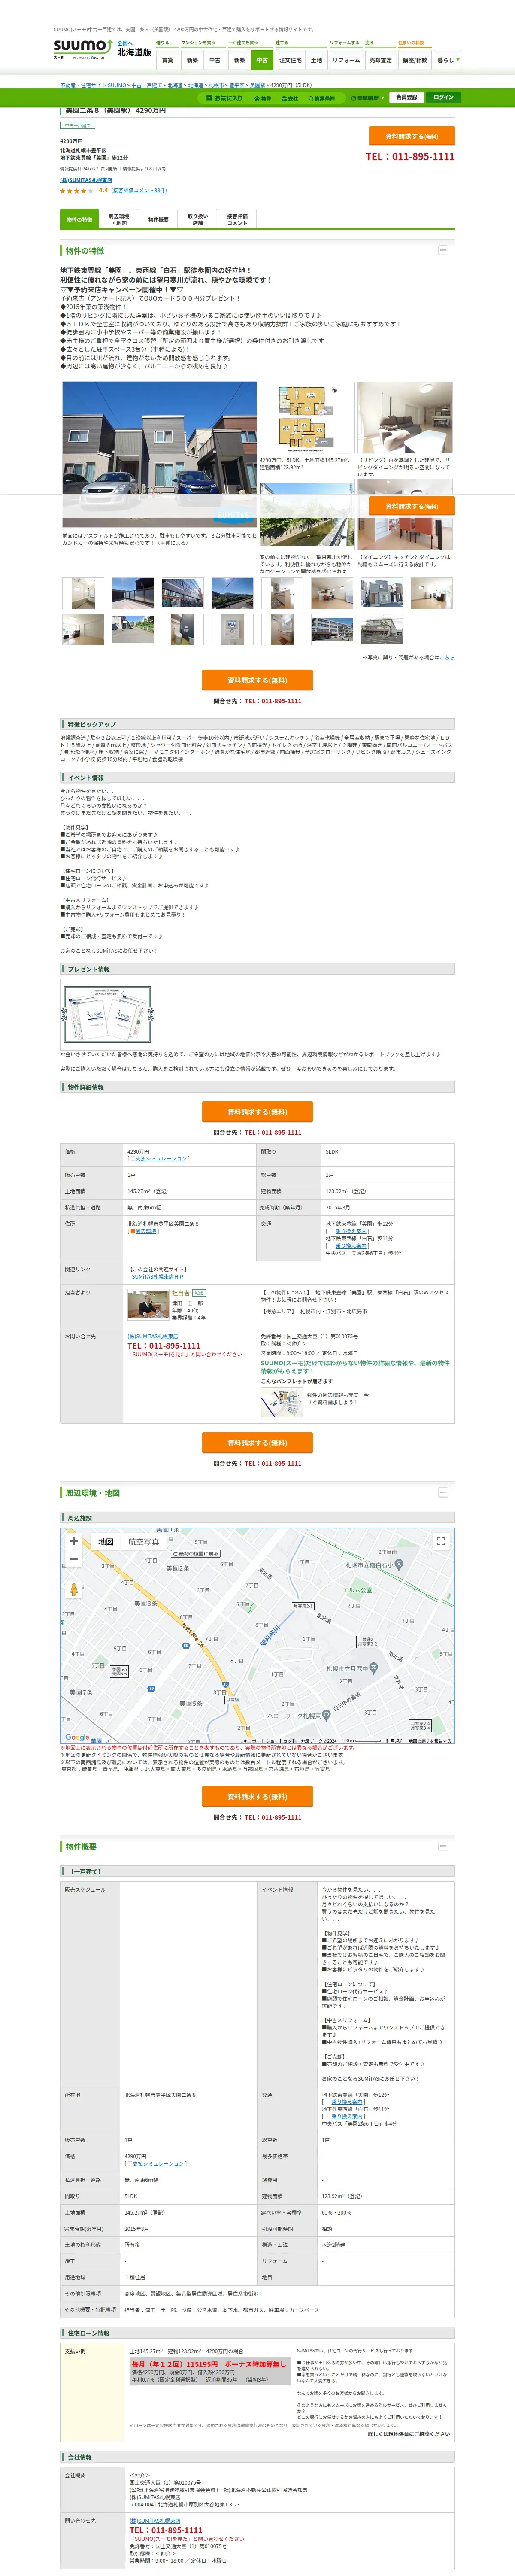Open (株)SUMiTAS札幌東店 link in 会社情報
Image resolution: width=515 pixels, height=2576 pixels.
coord(155,2521)
